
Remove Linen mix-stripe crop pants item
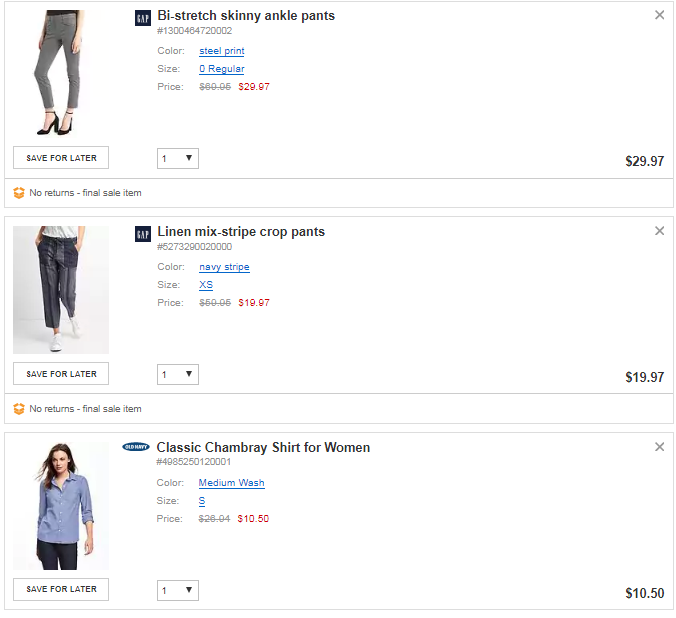click(659, 231)
